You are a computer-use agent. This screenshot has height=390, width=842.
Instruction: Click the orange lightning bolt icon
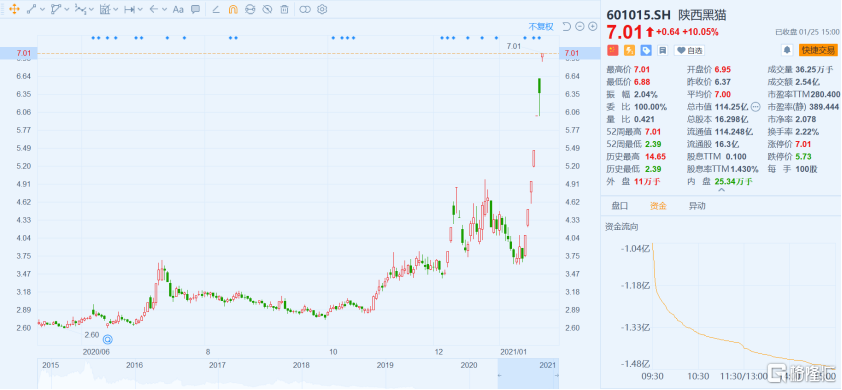click(629, 50)
